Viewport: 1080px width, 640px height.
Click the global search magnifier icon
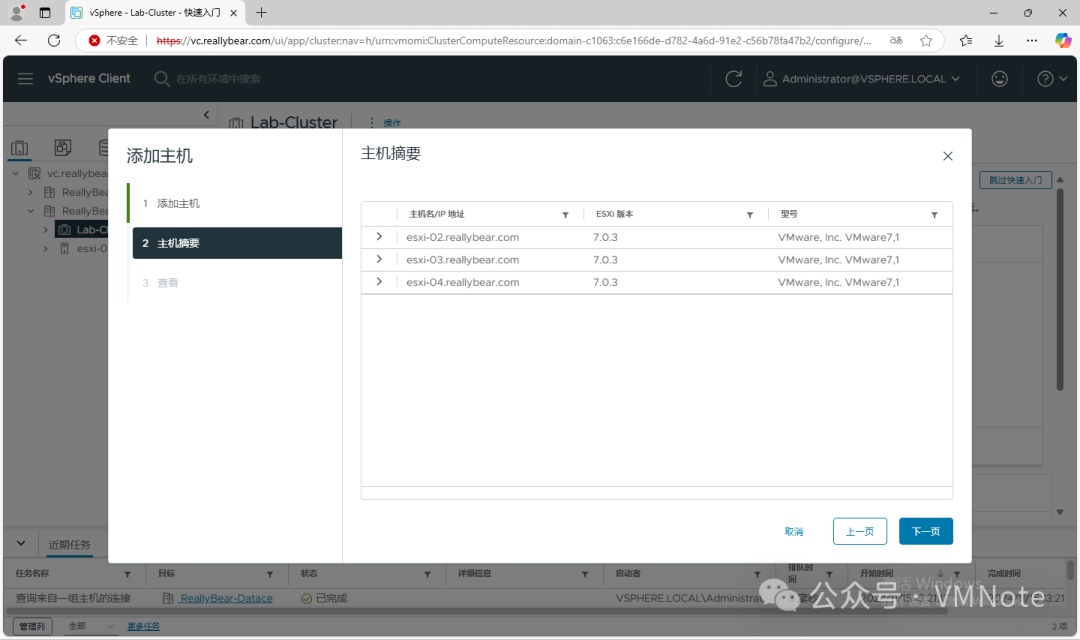[161, 79]
